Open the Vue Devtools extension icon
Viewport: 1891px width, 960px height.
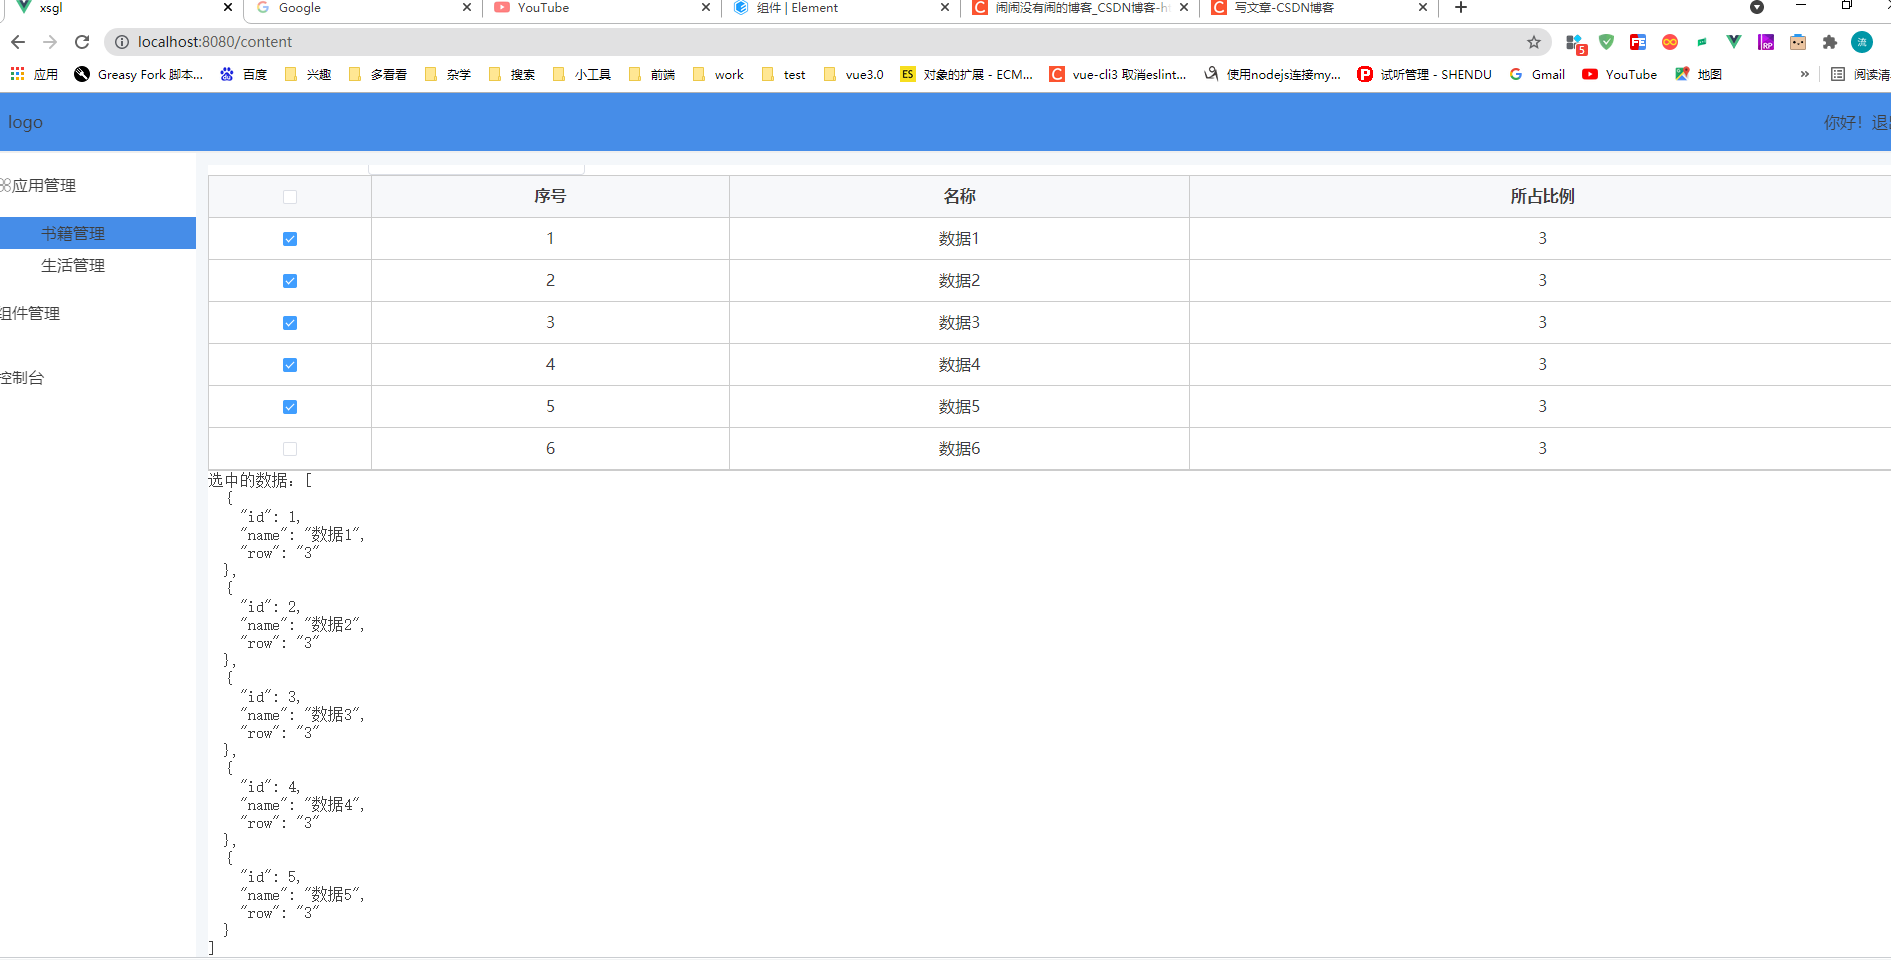(x=1732, y=42)
